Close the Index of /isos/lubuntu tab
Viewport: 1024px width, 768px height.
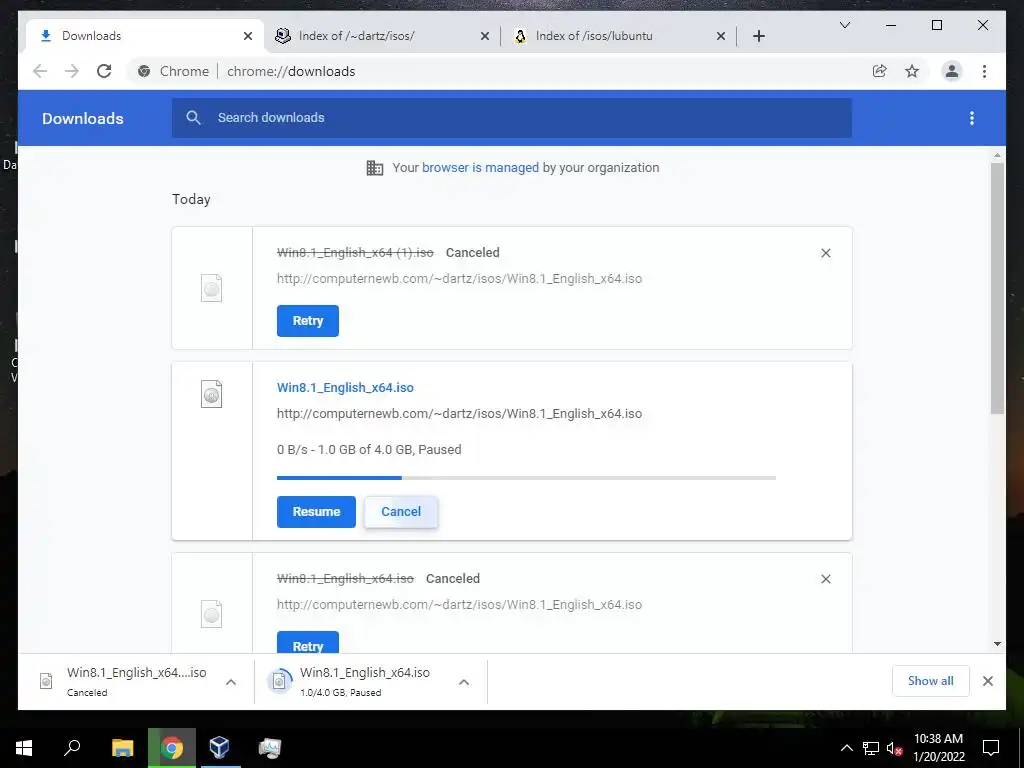(x=720, y=36)
